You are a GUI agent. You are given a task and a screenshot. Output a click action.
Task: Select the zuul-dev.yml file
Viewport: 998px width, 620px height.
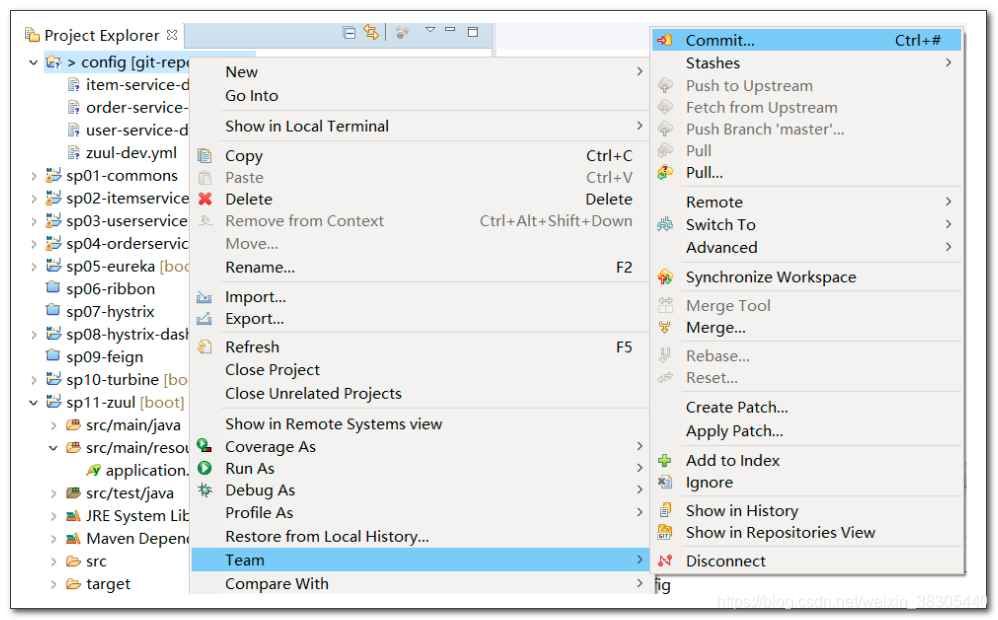(x=131, y=153)
